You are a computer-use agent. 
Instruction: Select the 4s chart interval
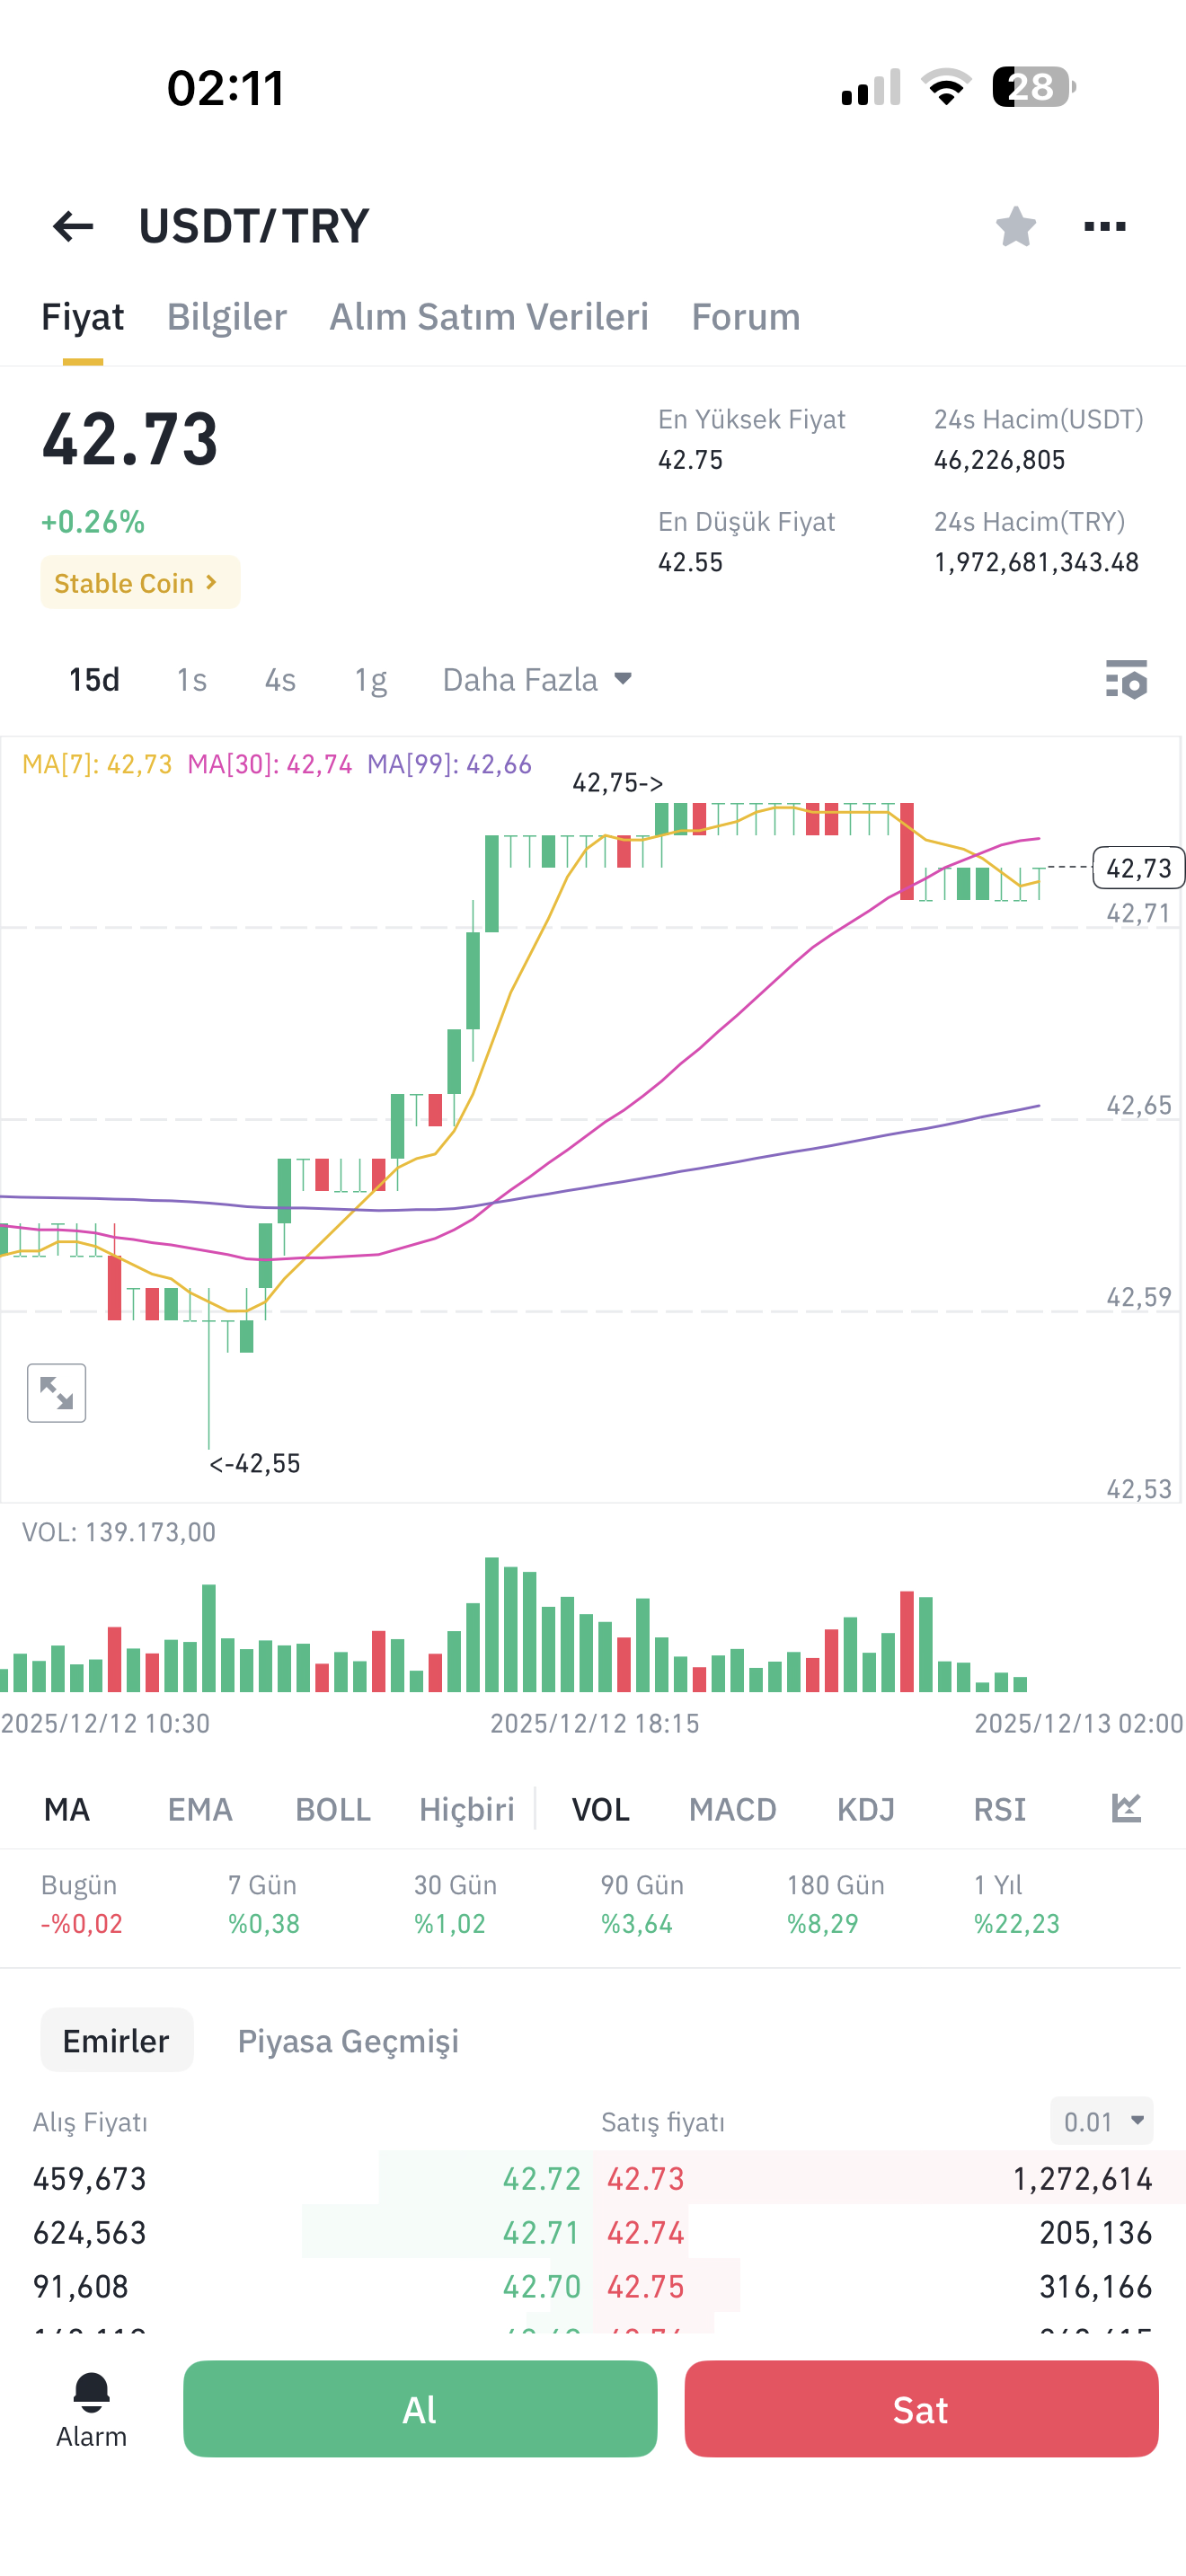[x=280, y=680]
